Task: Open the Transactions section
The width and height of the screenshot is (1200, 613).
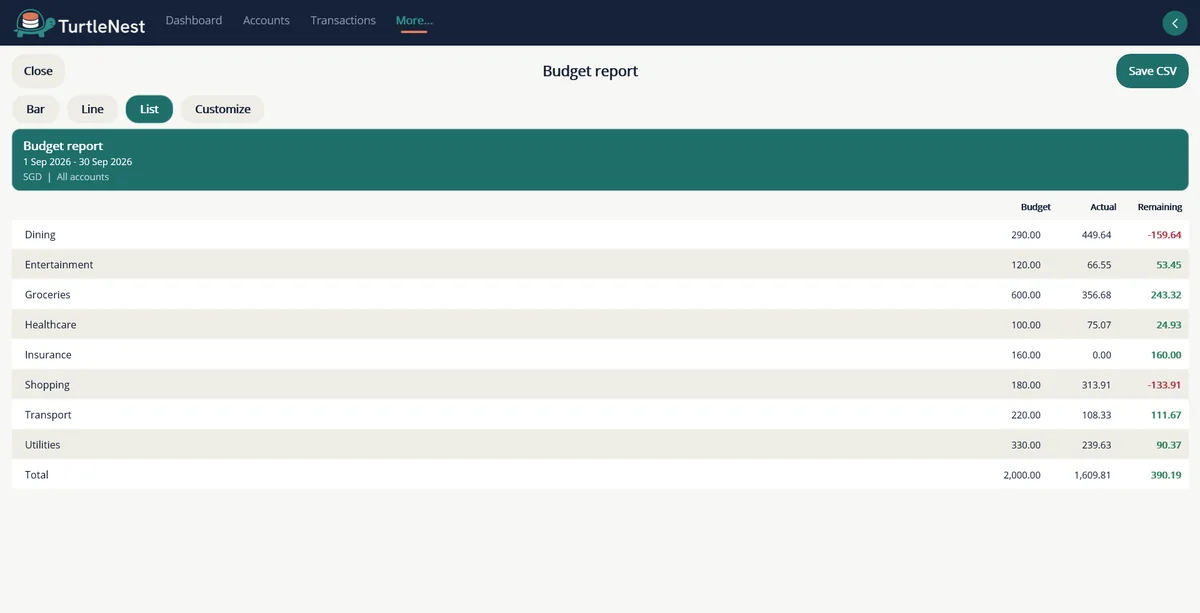Action: click(343, 20)
